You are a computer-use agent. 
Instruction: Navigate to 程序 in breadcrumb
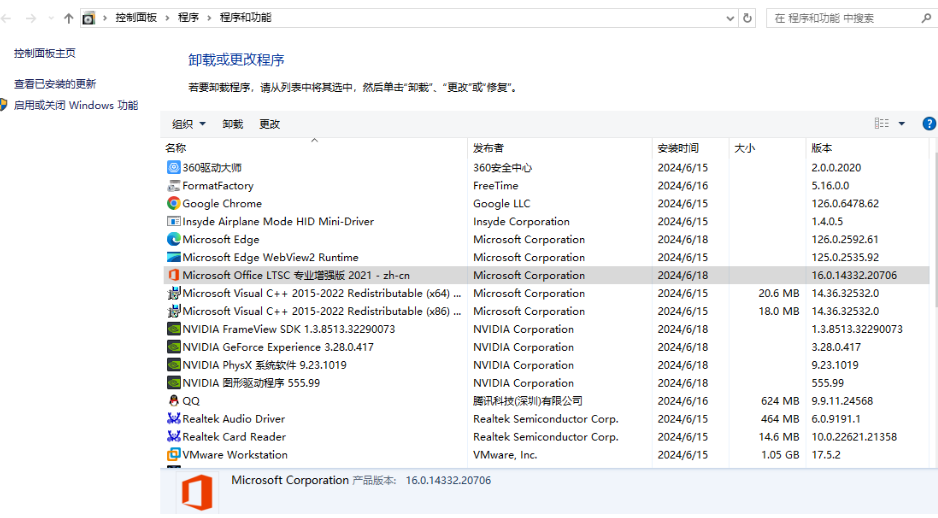click(188, 18)
